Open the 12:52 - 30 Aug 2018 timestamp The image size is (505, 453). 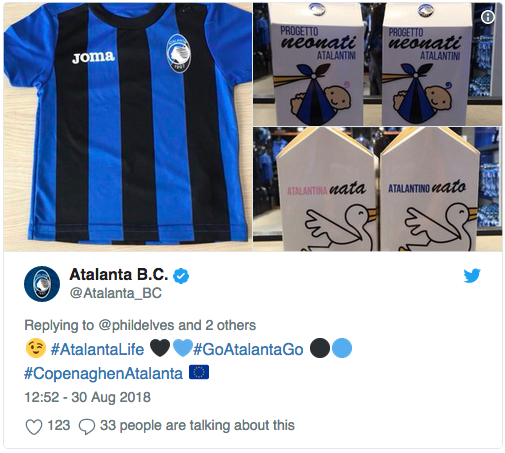tap(87, 397)
